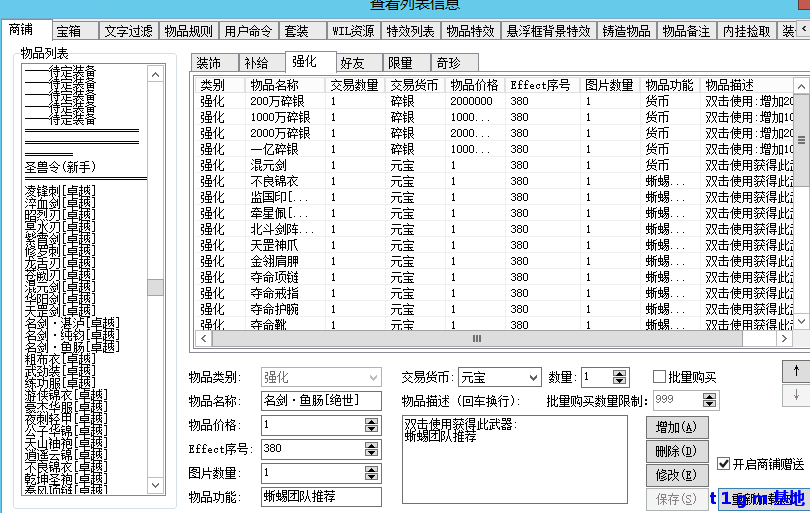810x513 pixels.
Task: Switch to the 宝箱 tab
Action: pyautogui.click(x=70, y=31)
